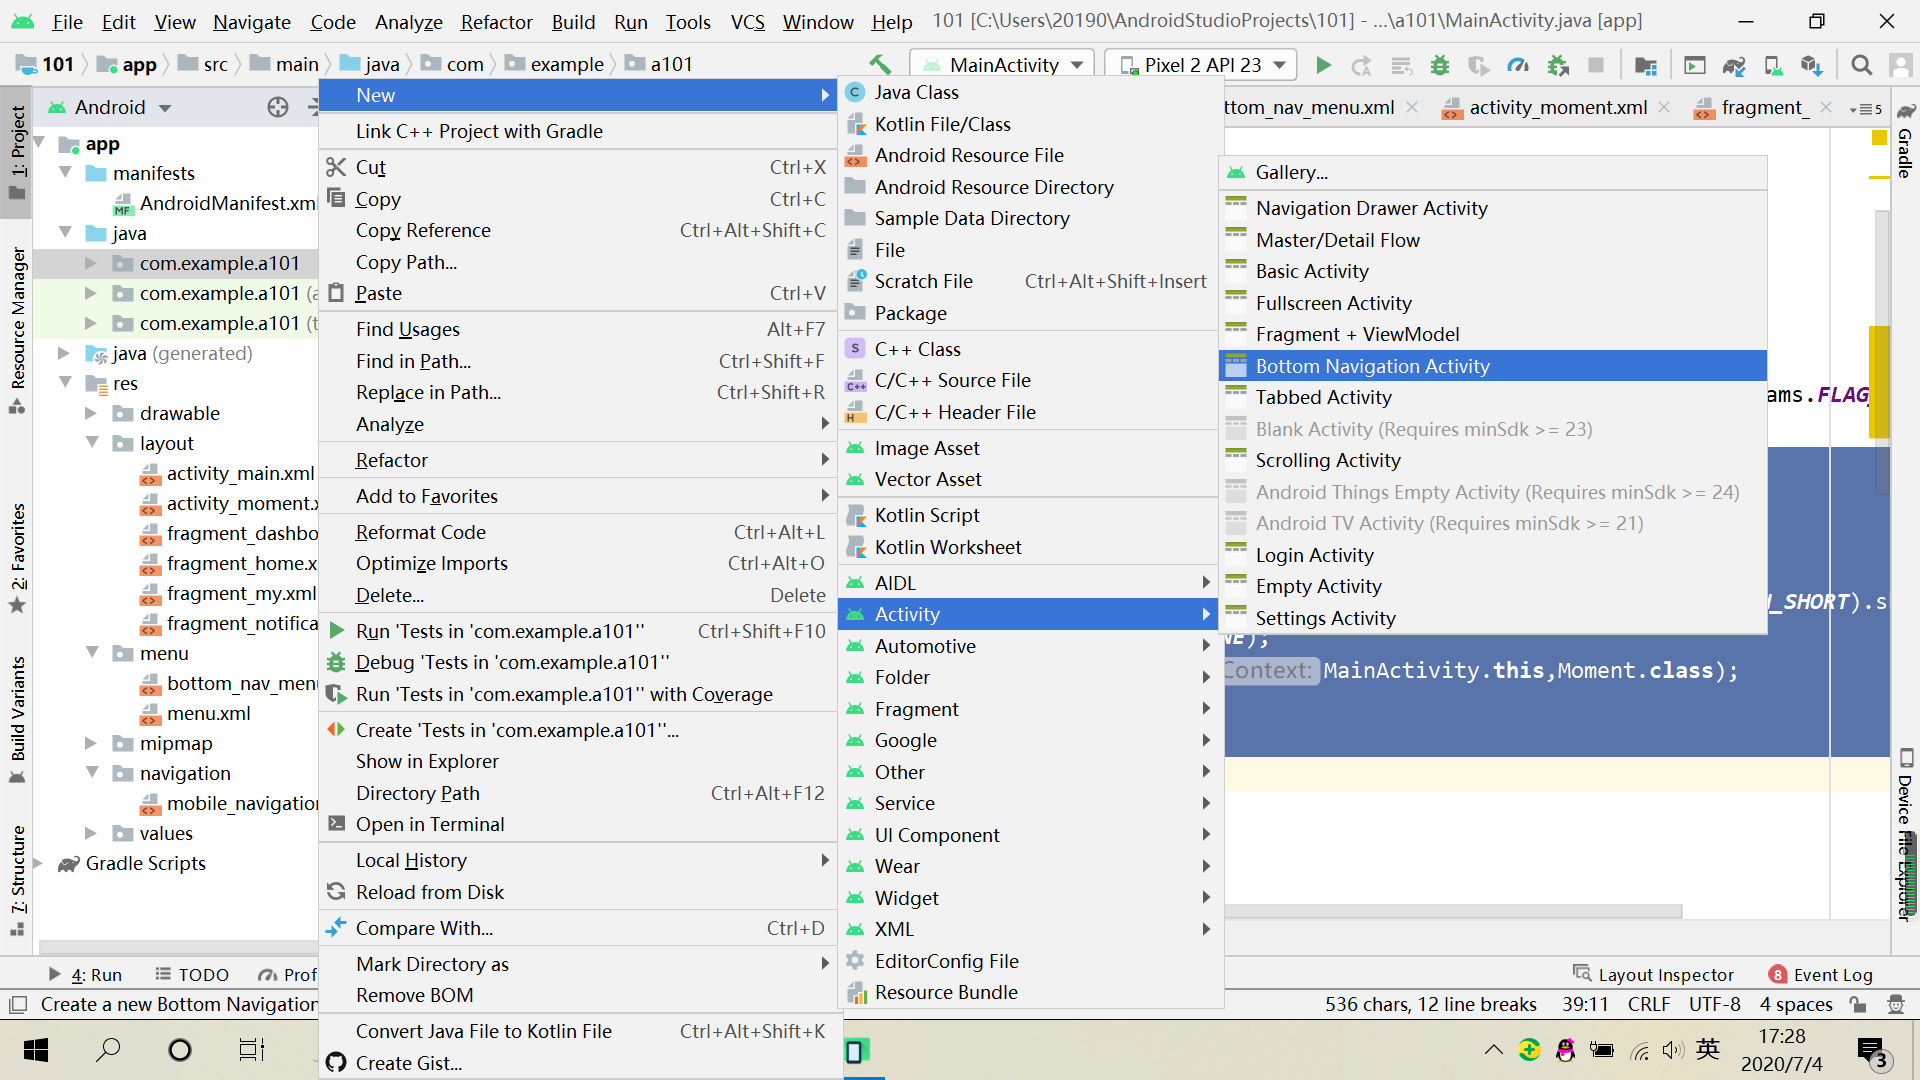Image resolution: width=1920 pixels, height=1080 pixels.
Task: Open the Profiler gauge icon in toolbar
Action: point(1518,65)
